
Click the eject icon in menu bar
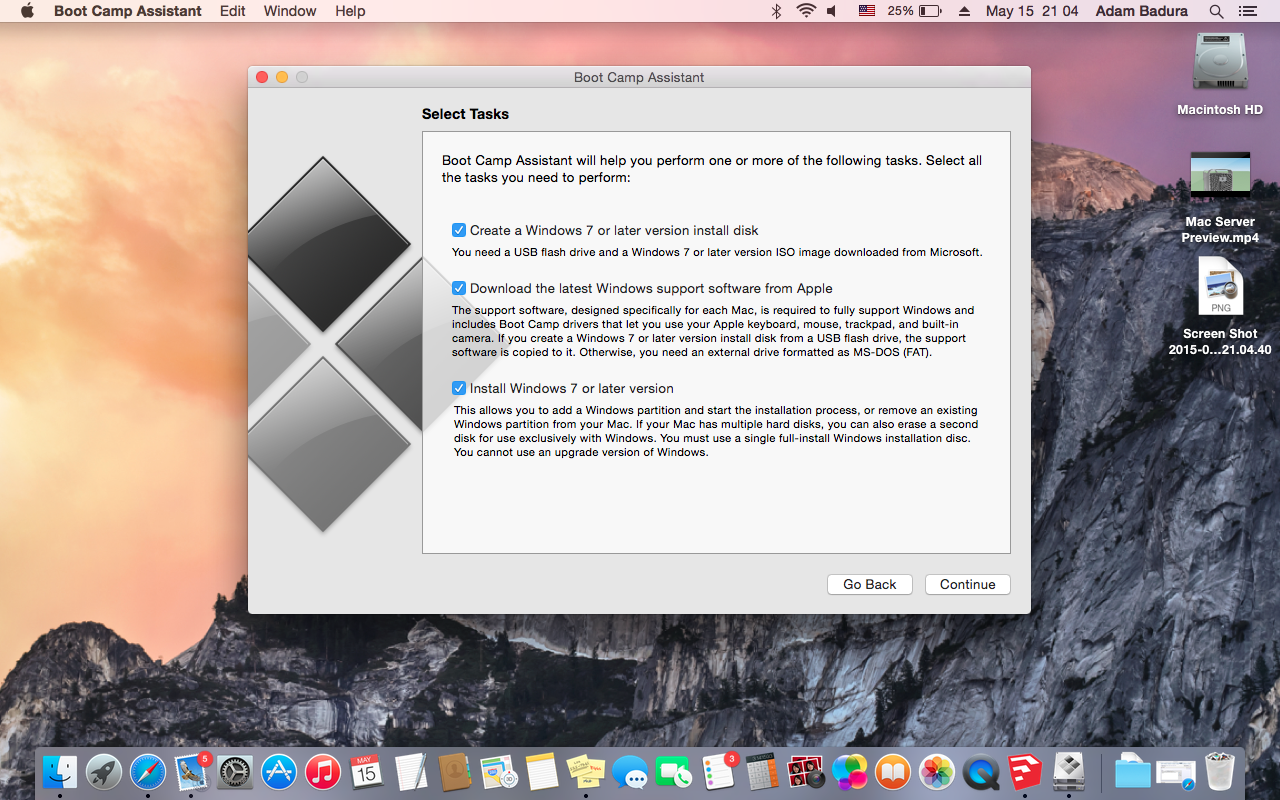tap(964, 11)
